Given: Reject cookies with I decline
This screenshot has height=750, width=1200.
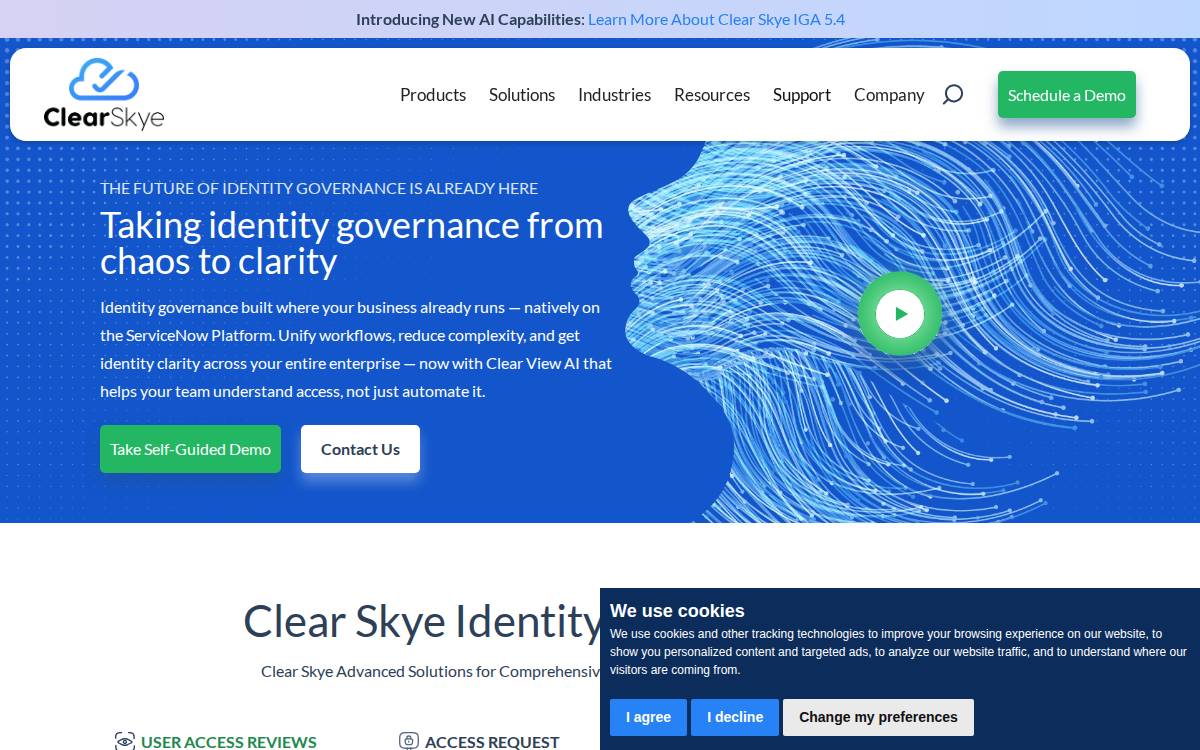Looking at the screenshot, I should [735, 717].
